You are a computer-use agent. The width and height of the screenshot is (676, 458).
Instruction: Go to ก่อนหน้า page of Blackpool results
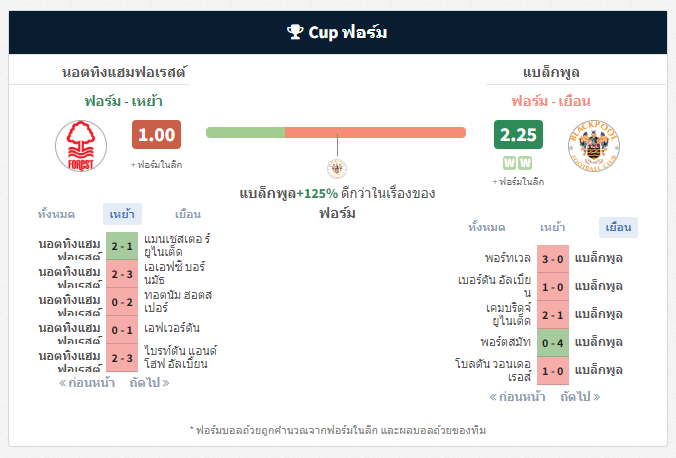point(517,396)
